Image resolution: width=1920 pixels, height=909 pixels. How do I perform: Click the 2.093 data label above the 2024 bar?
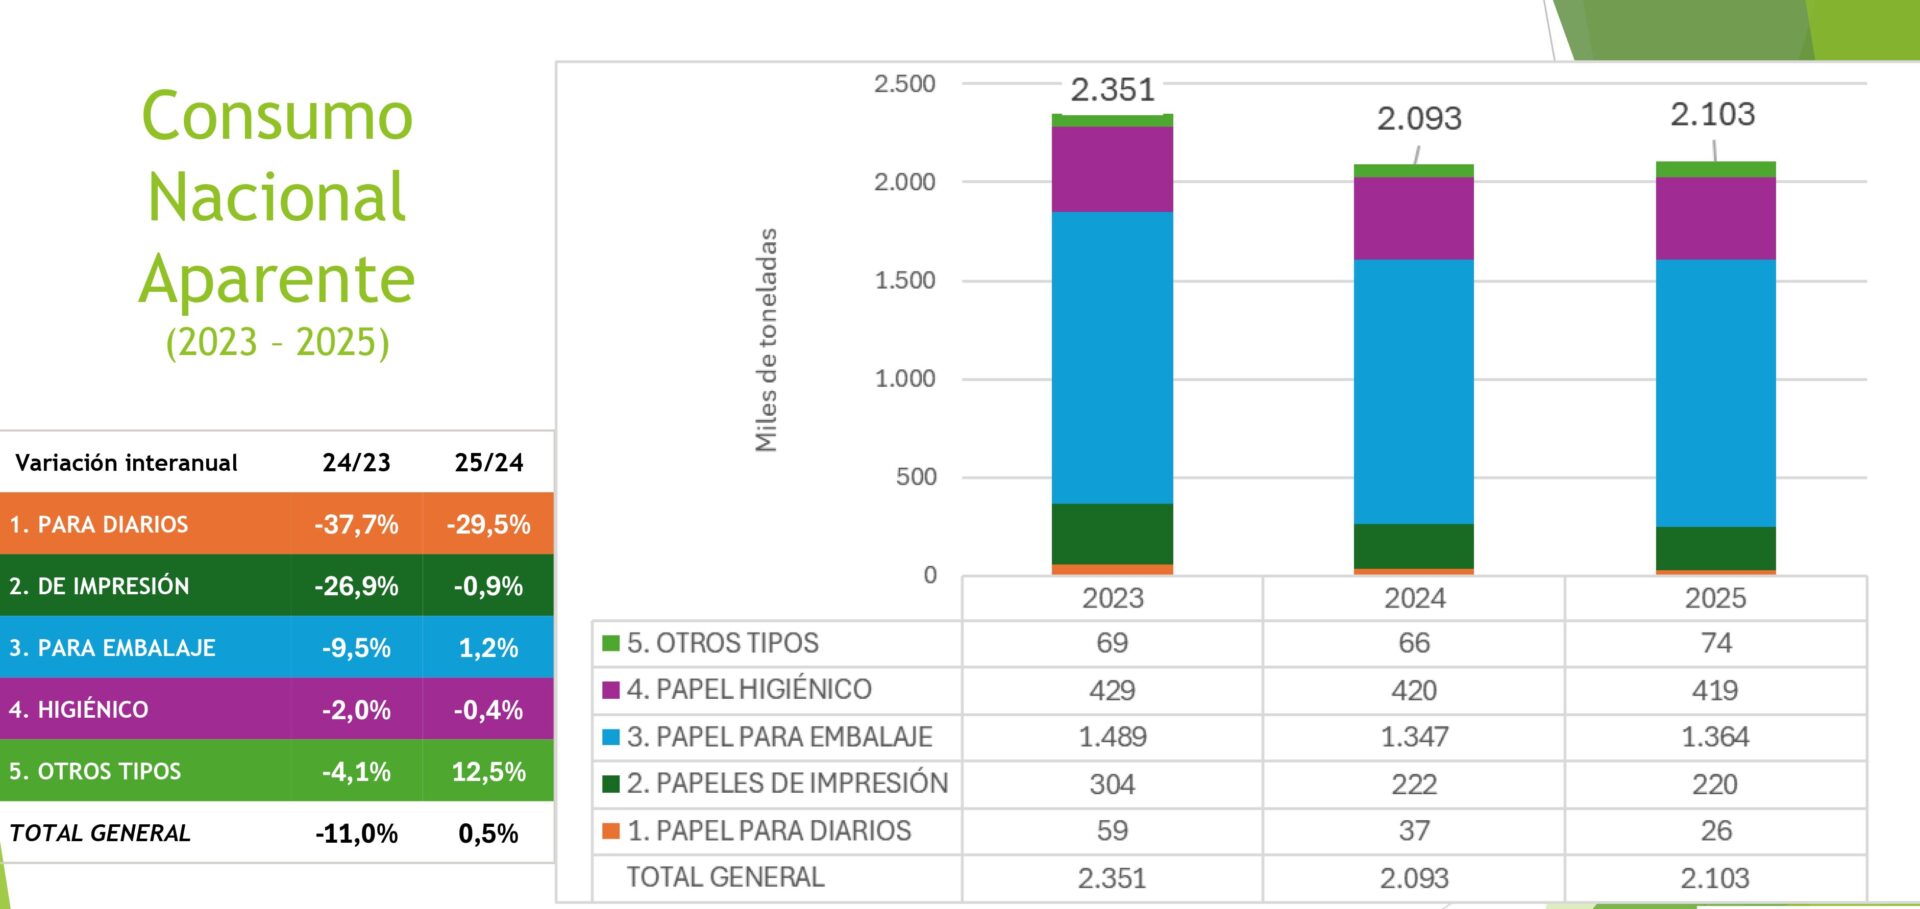[x=1419, y=119]
